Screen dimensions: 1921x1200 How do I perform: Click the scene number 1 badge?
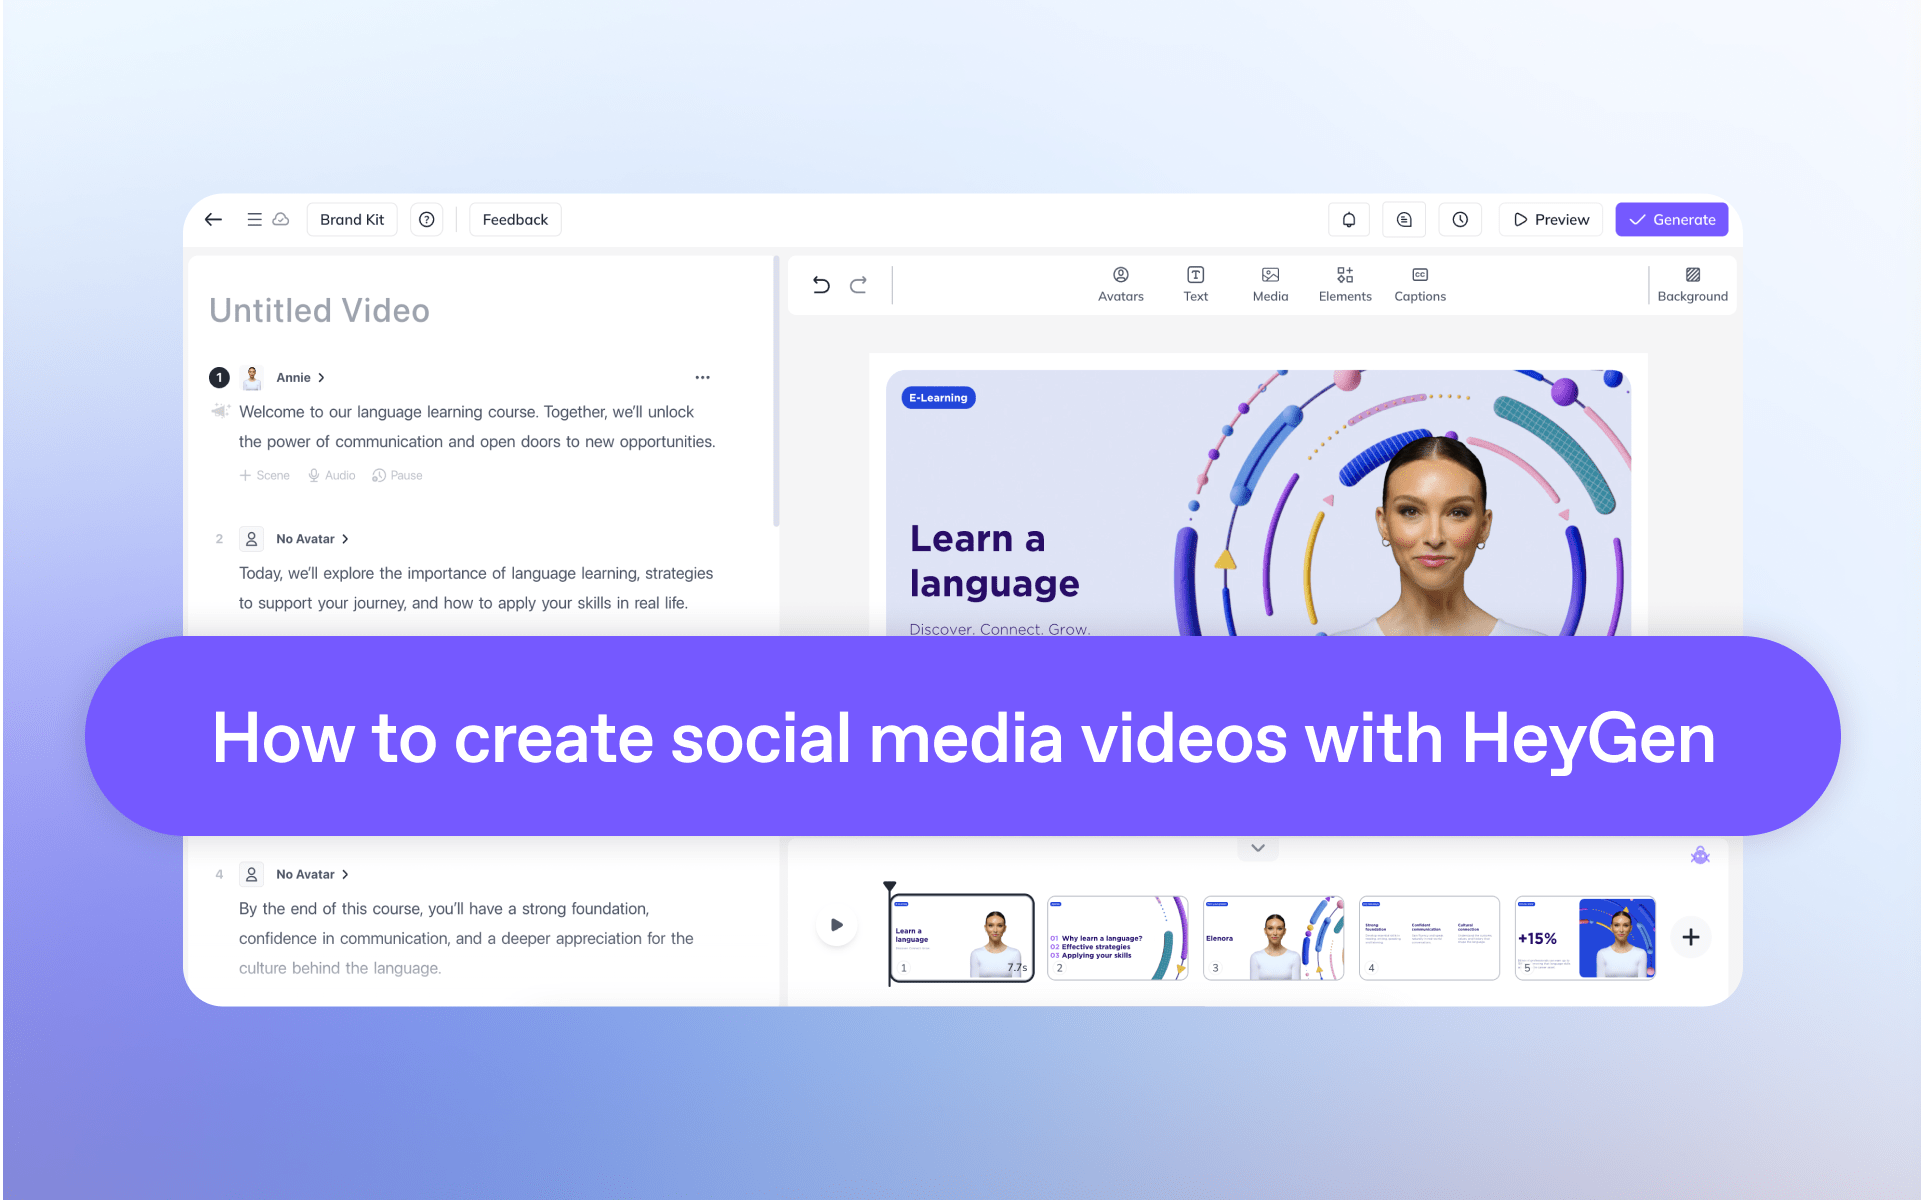tap(219, 378)
